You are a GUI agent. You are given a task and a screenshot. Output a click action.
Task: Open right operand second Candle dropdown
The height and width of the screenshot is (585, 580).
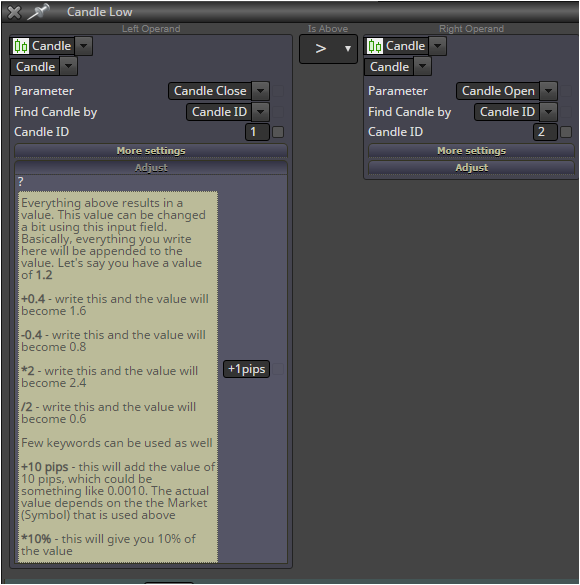click(423, 66)
